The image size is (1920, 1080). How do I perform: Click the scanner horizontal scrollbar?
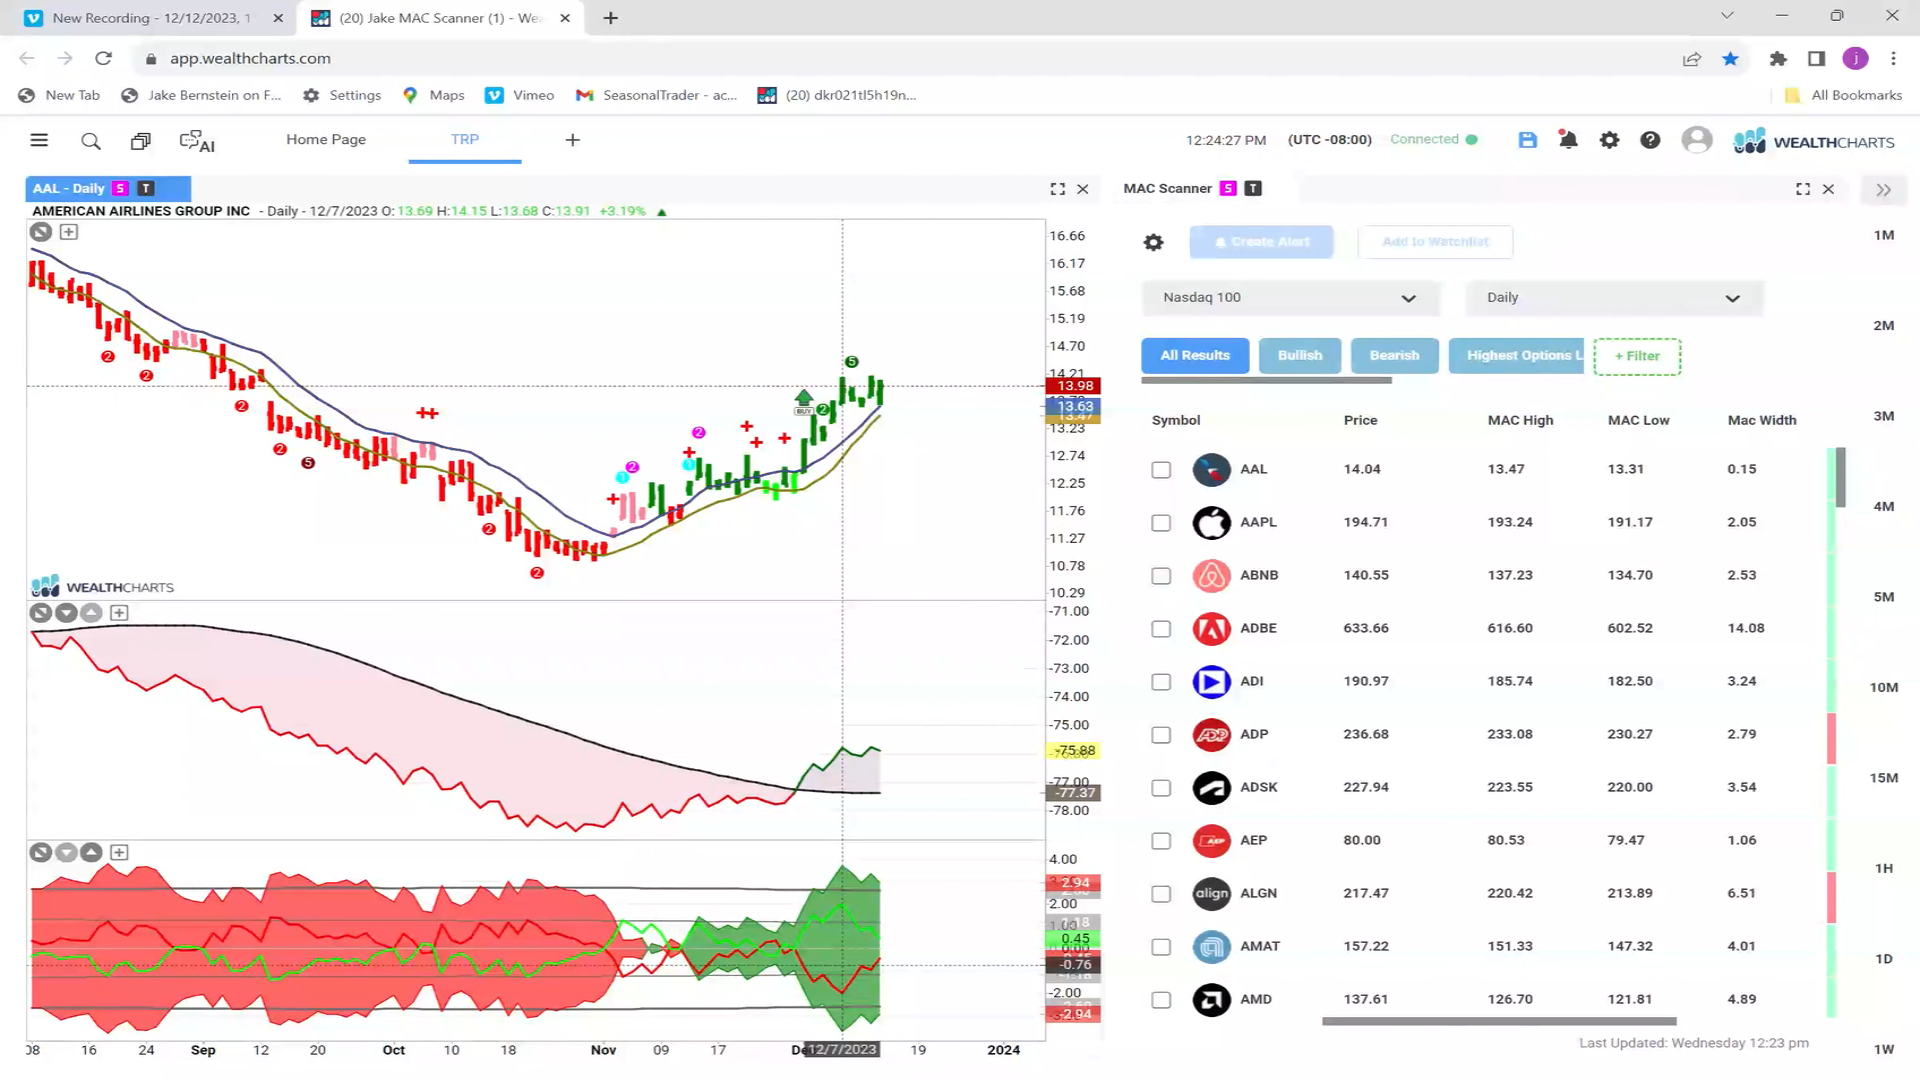point(1499,1022)
